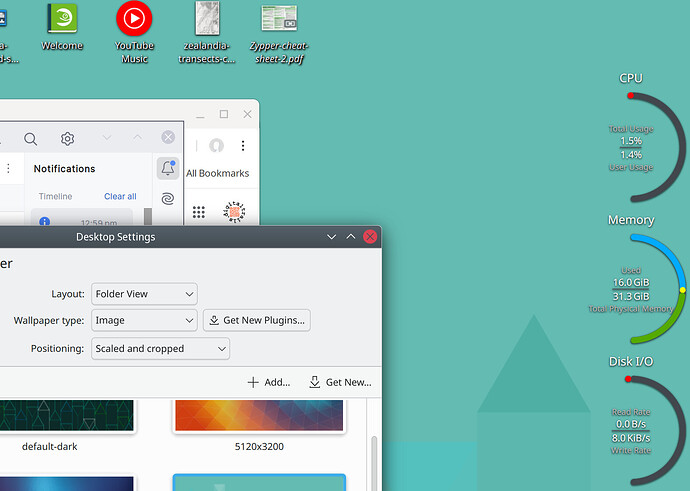
Task: Open the Wallpaper type dropdown showing Image
Action: pos(144,320)
